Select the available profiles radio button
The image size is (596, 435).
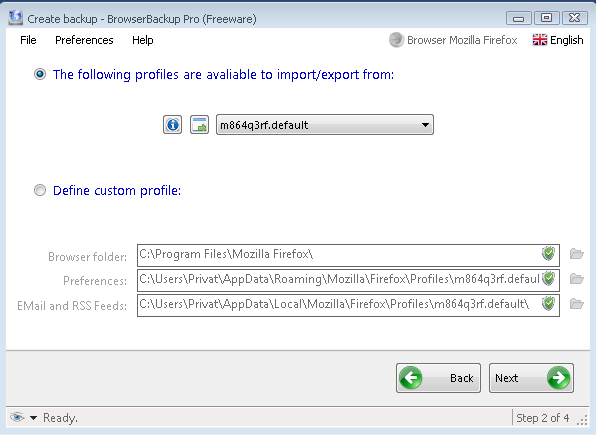pyautogui.click(x=40, y=74)
